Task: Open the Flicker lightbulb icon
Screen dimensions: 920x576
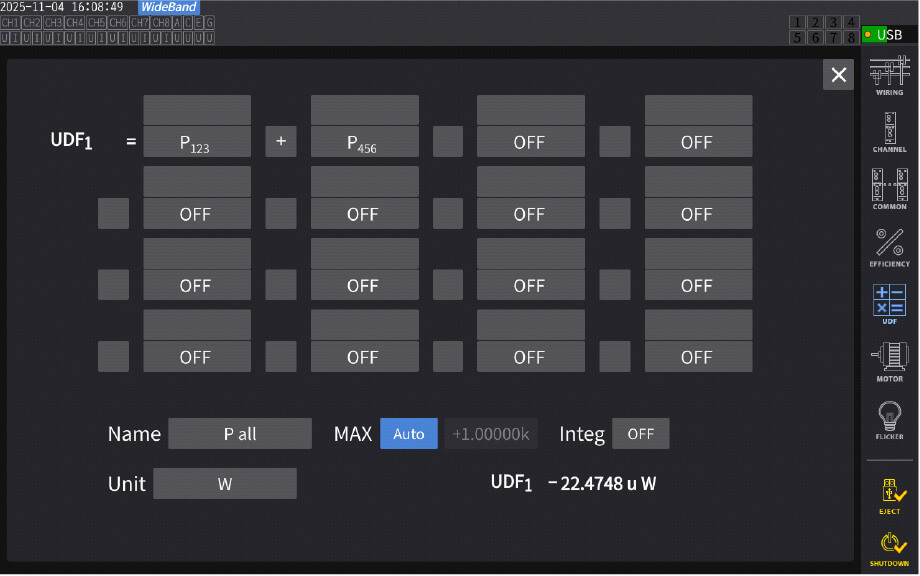Action: tap(889, 419)
